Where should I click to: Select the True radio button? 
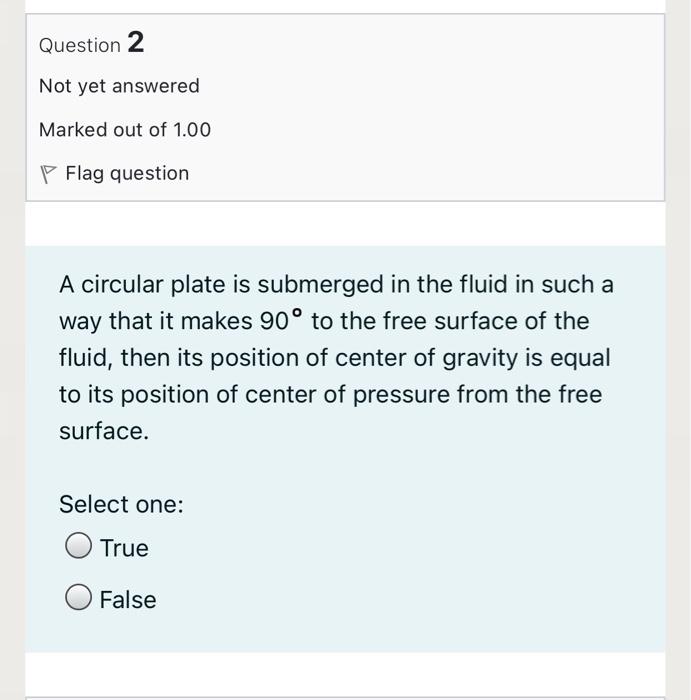pyautogui.click(x=79, y=546)
